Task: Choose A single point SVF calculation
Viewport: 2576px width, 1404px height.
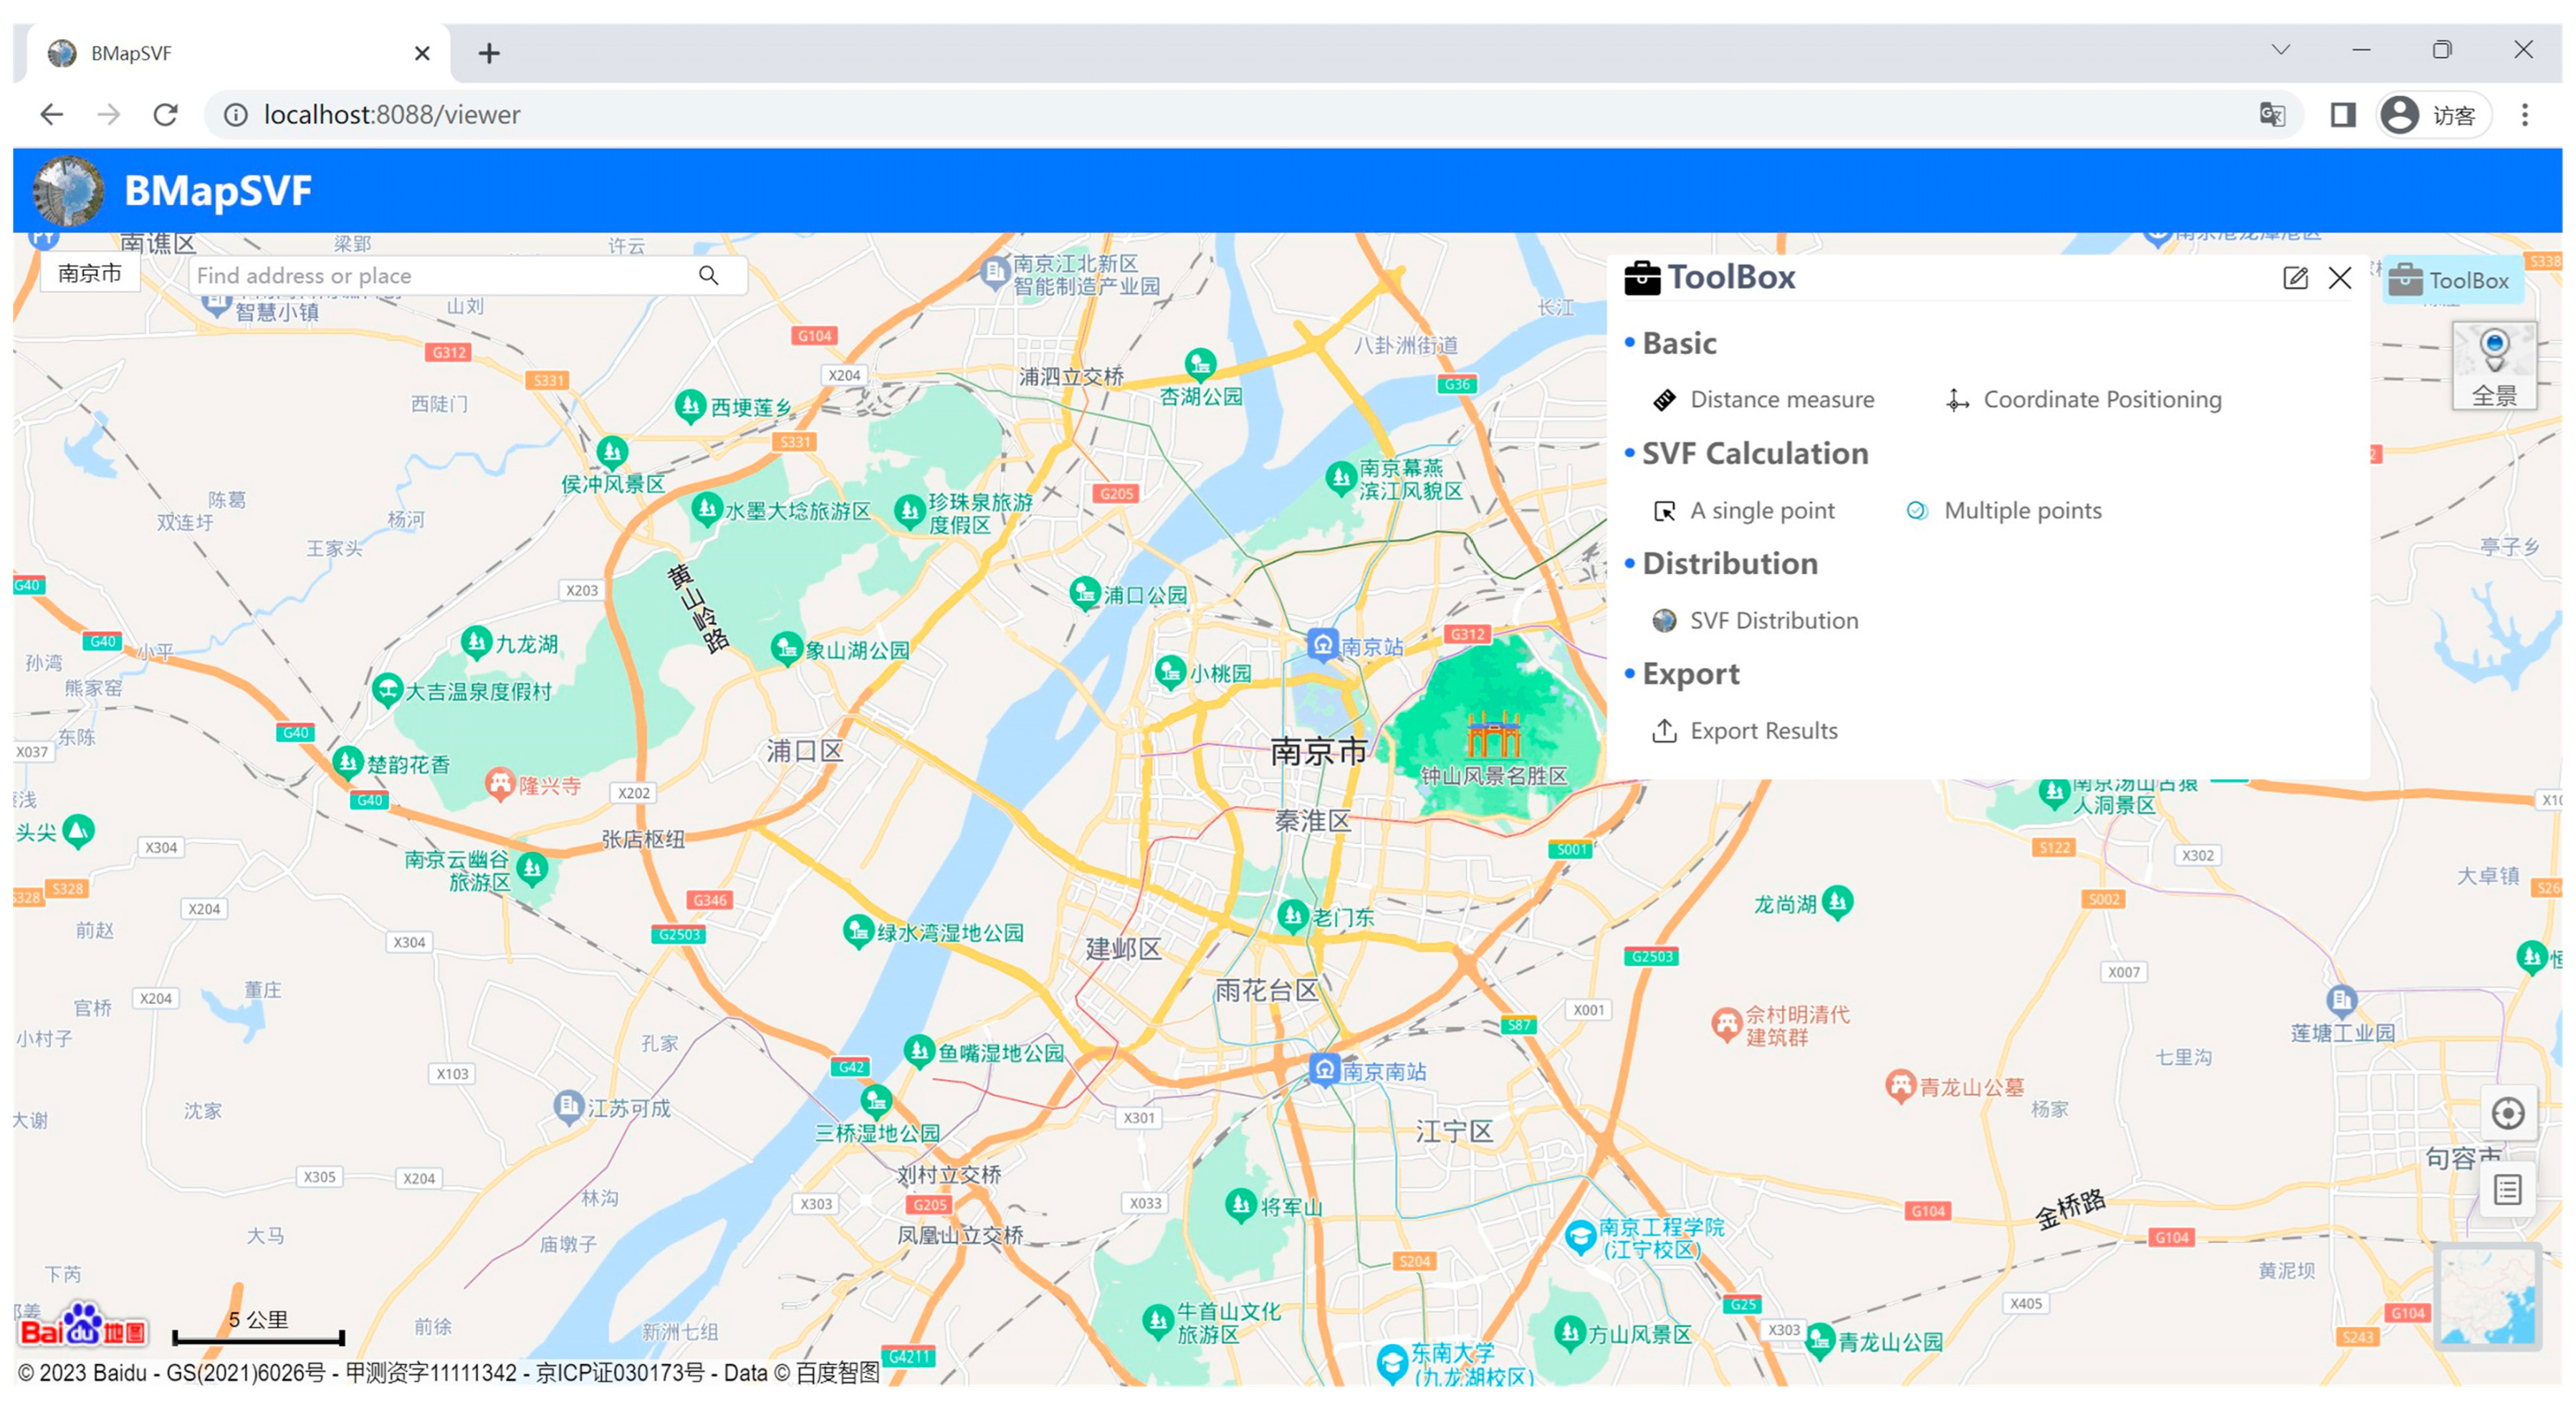Action: [x=1761, y=511]
